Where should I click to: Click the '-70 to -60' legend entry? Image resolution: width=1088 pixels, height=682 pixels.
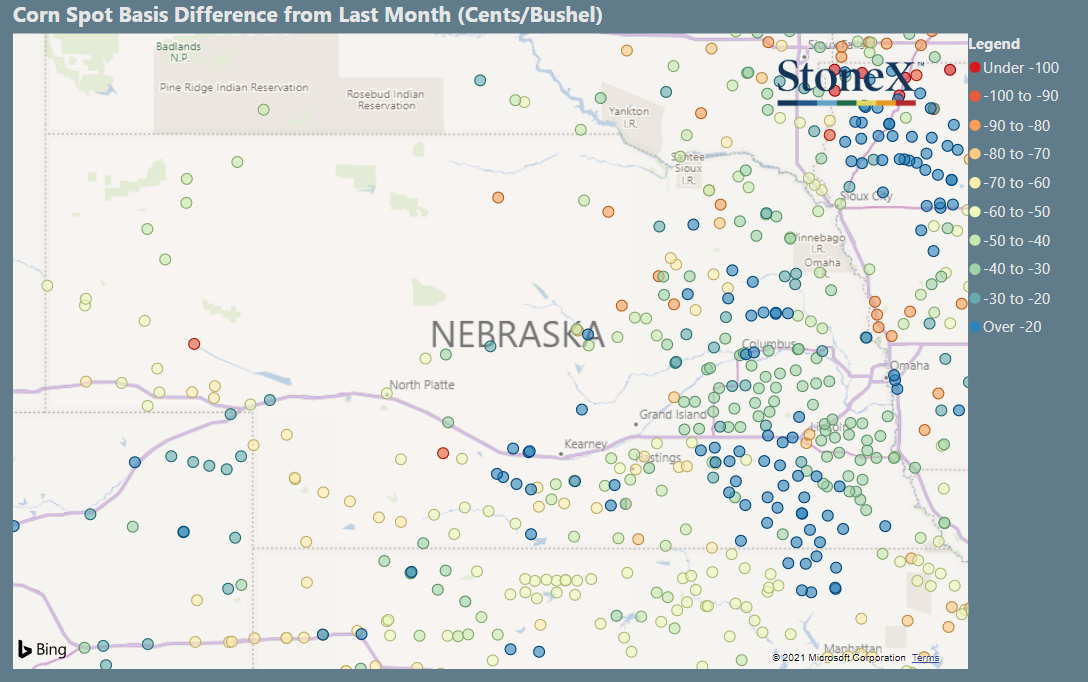click(x=1010, y=183)
